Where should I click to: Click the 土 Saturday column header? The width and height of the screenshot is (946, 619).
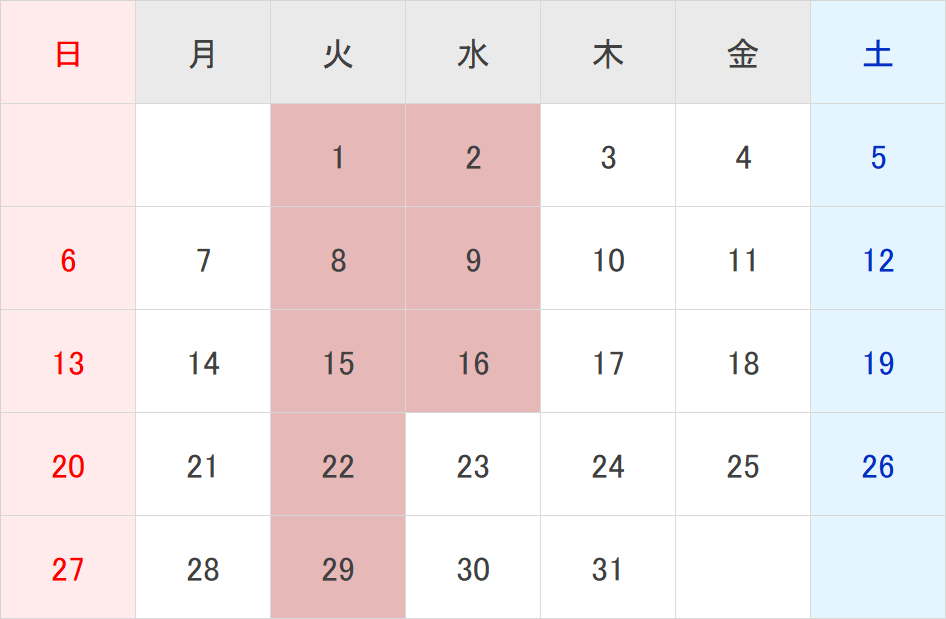pos(878,52)
